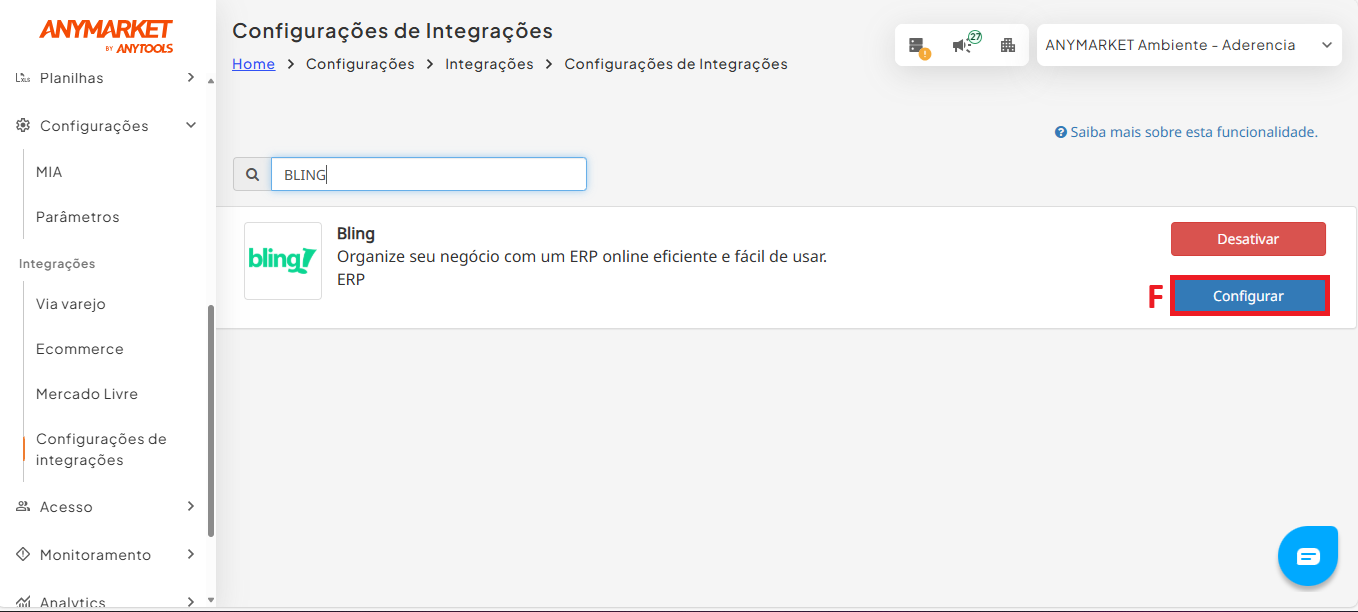Open Saiba mais sobre esta funcionalidade link
This screenshot has height=612, width=1358.
(x=1186, y=132)
